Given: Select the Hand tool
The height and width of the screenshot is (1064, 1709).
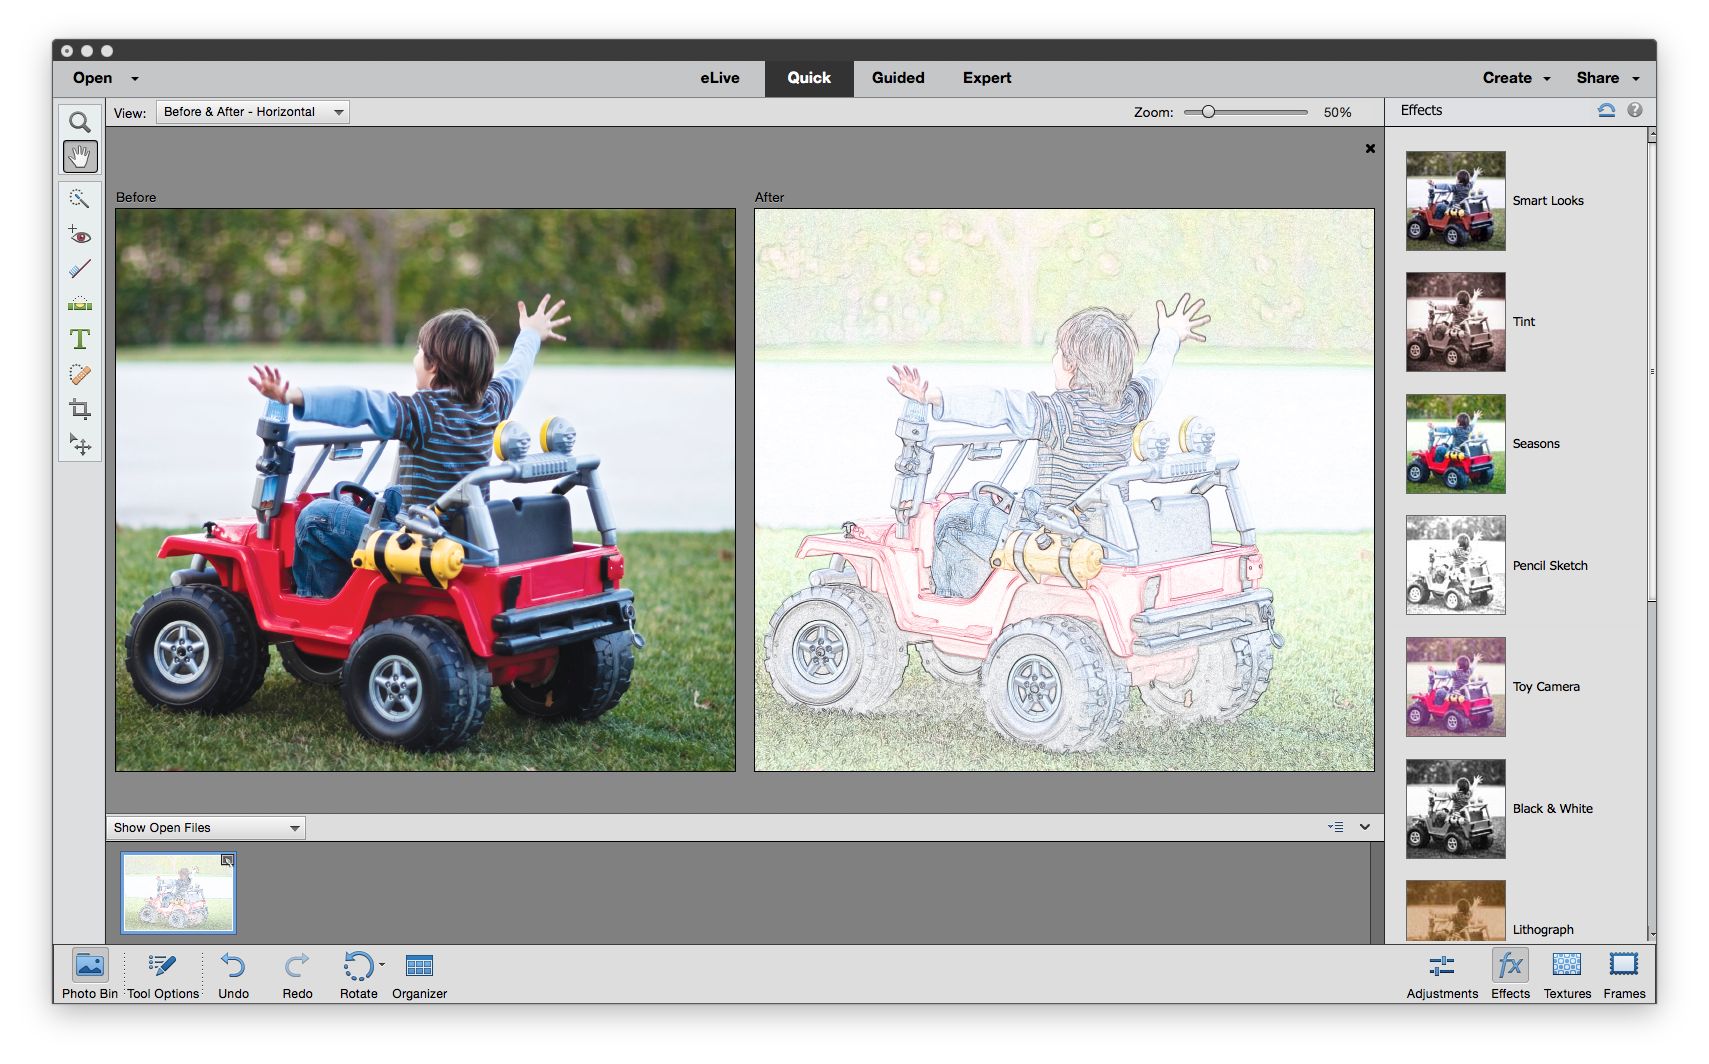Looking at the screenshot, I should (x=80, y=157).
